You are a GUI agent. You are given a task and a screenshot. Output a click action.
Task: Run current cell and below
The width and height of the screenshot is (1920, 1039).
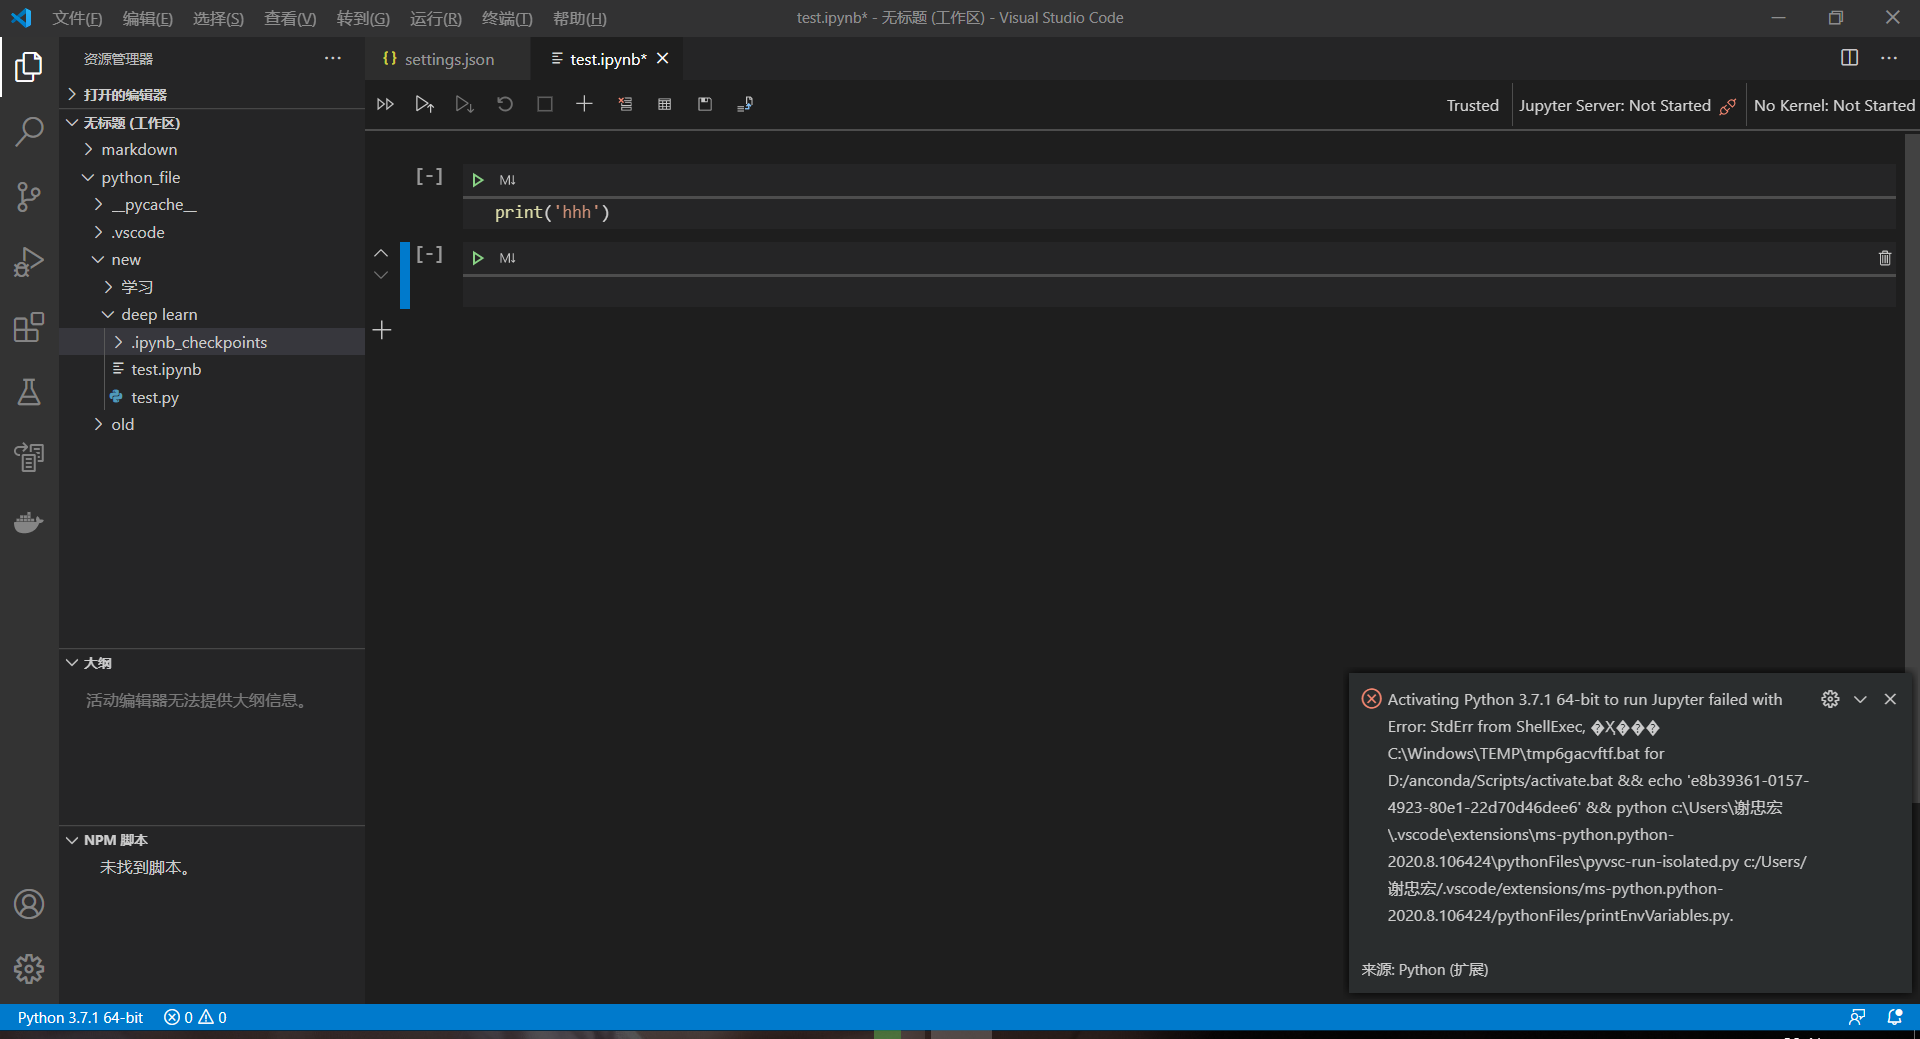[x=464, y=104]
